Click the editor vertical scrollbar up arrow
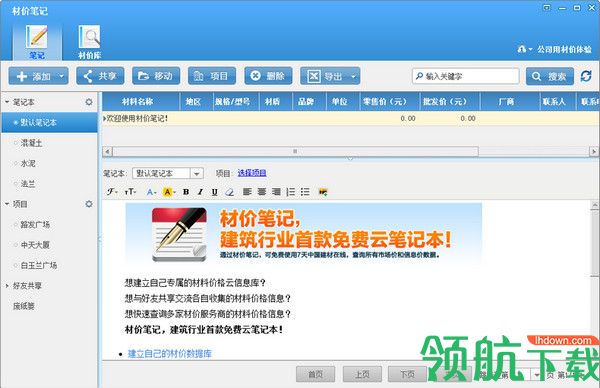Image resolution: width=600 pixels, height=388 pixels. tap(595, 205)
